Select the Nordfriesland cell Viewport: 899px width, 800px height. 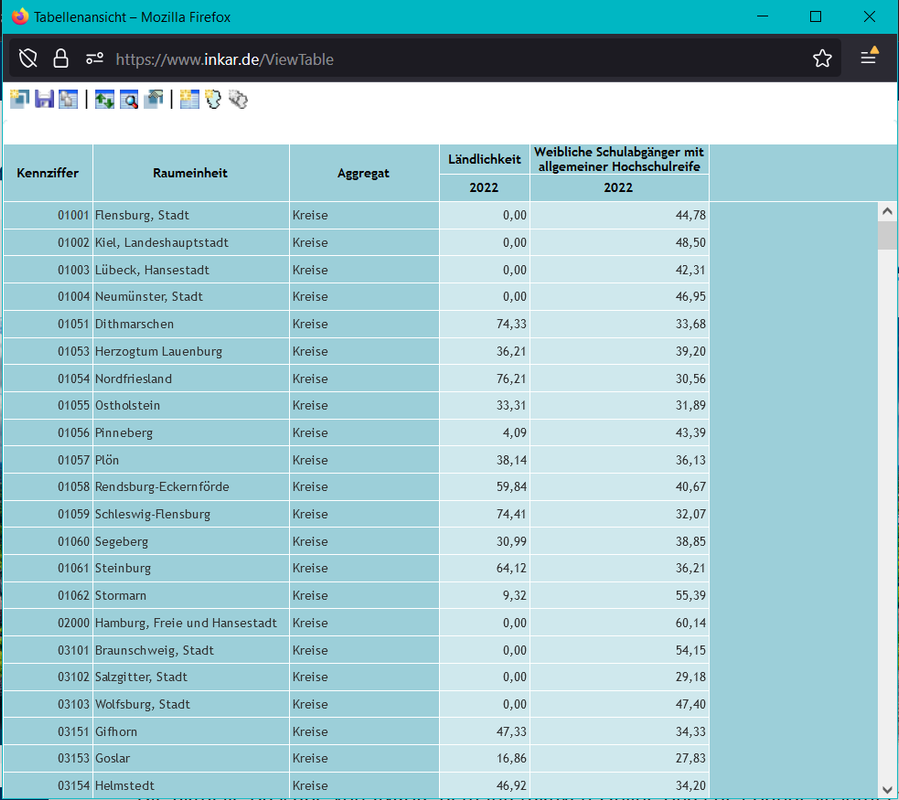(191, 378)
